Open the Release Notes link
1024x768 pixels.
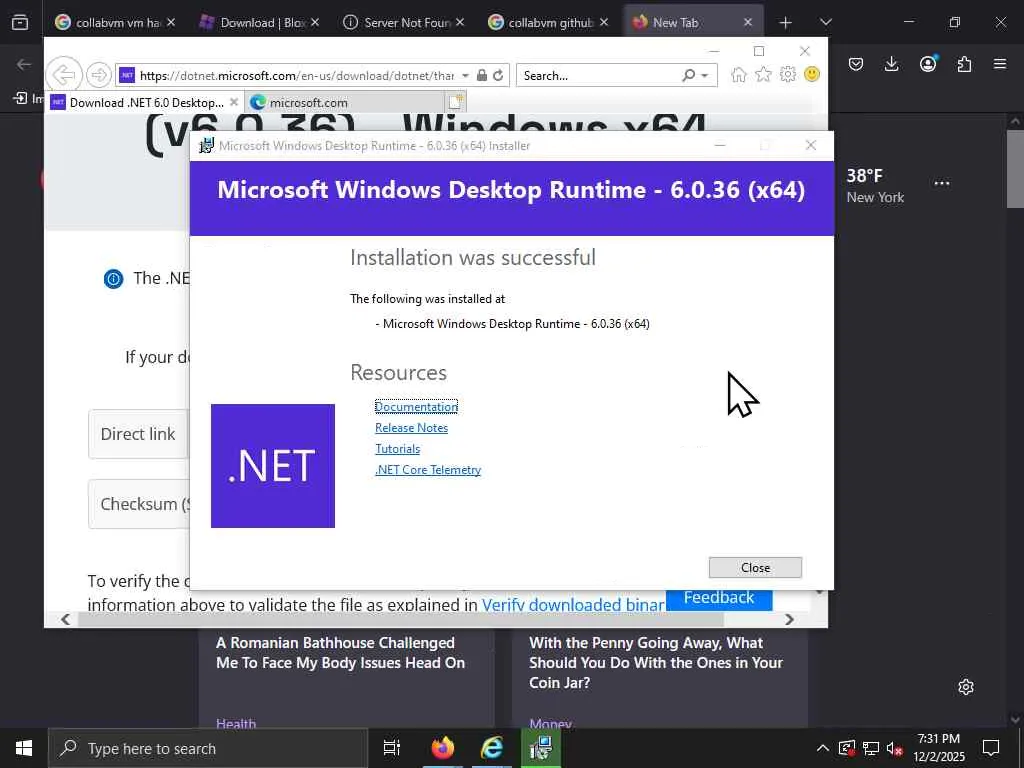tap(411, 428)
